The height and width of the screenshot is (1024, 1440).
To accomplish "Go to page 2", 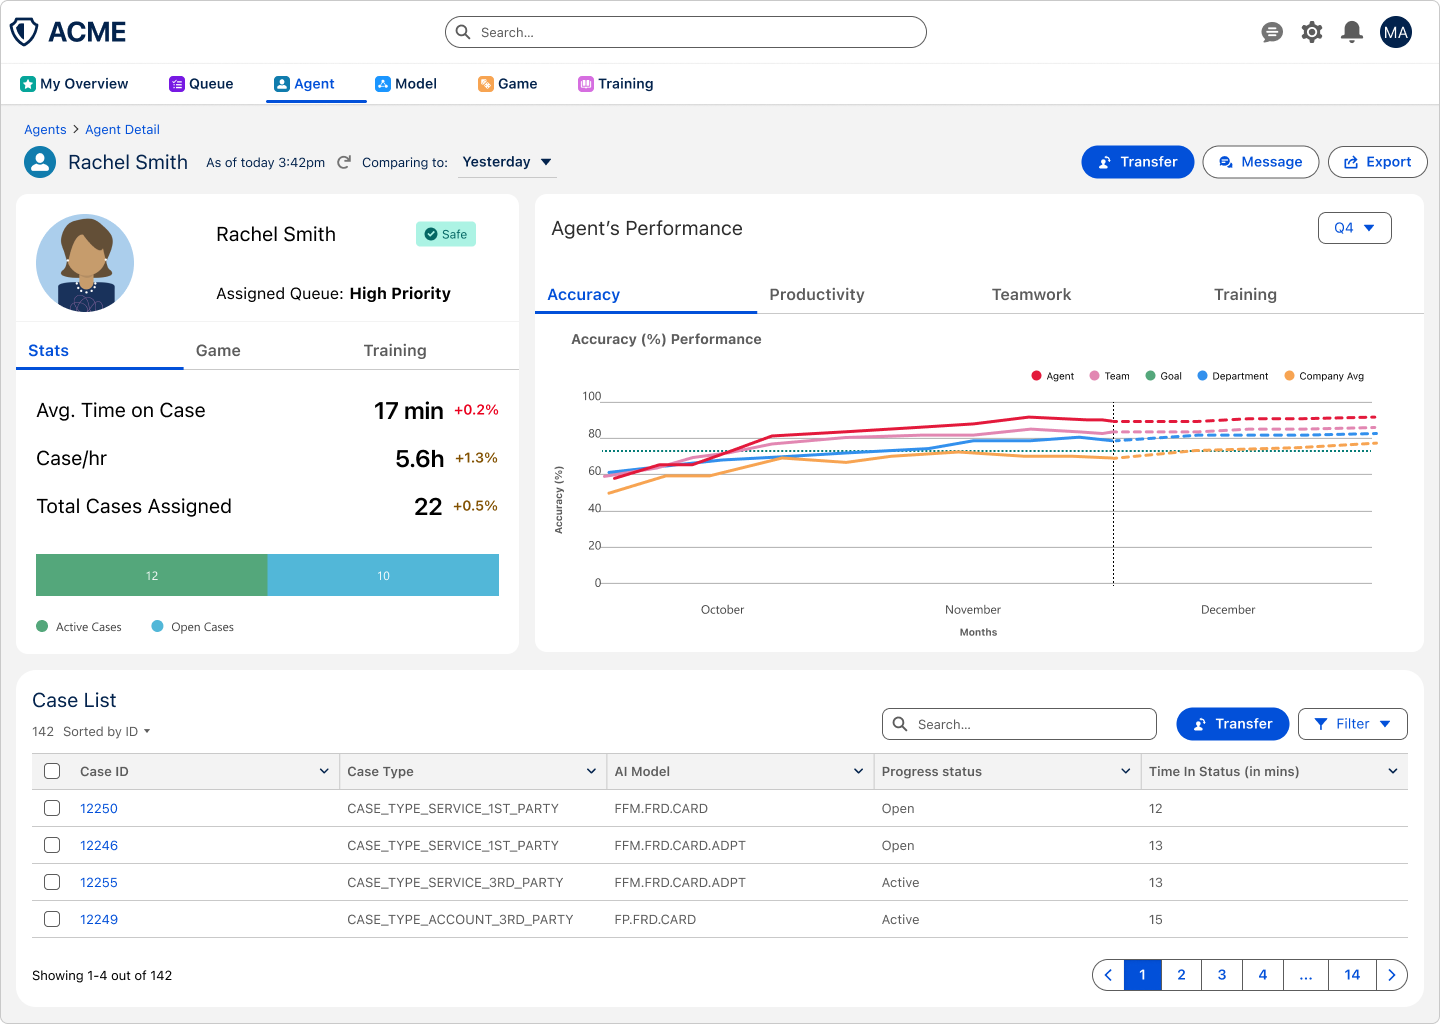I will 1182,975.
